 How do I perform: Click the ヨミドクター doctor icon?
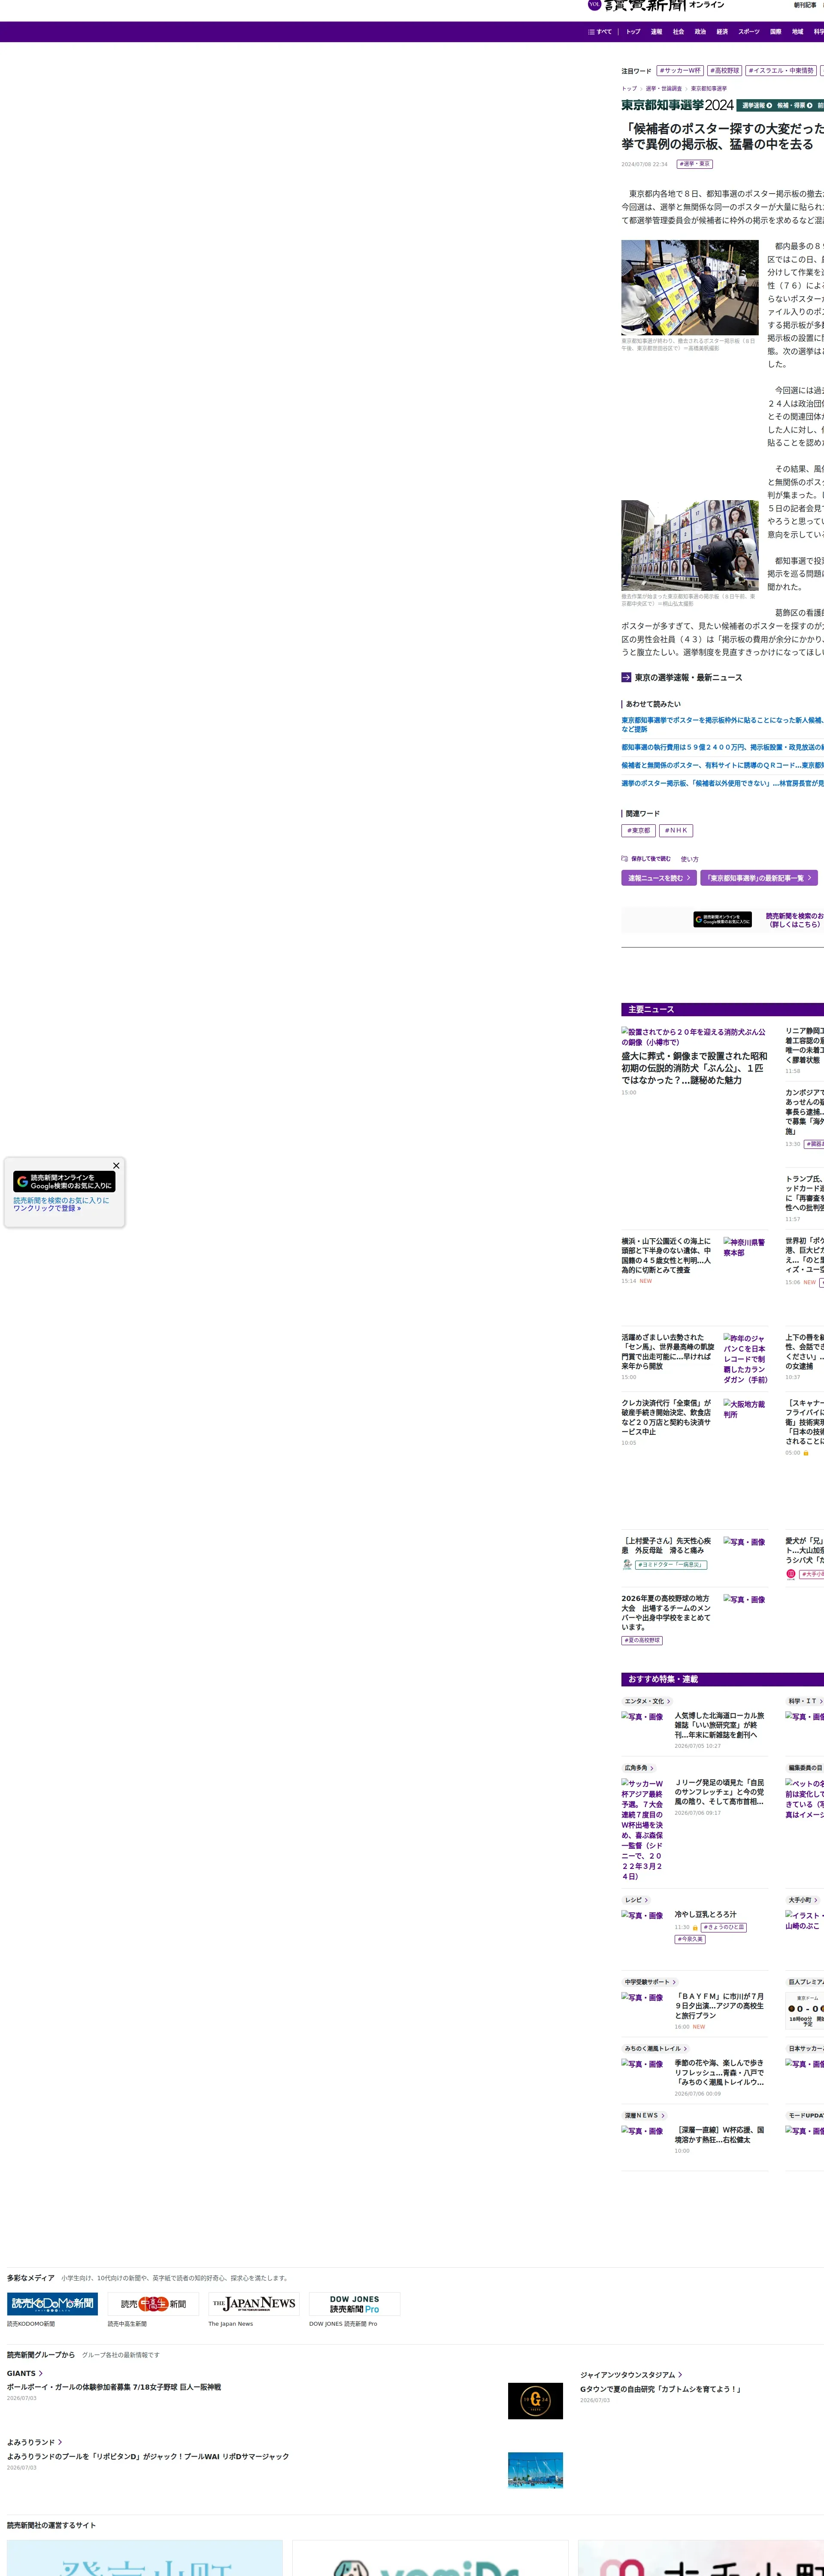pos(626,1565)
